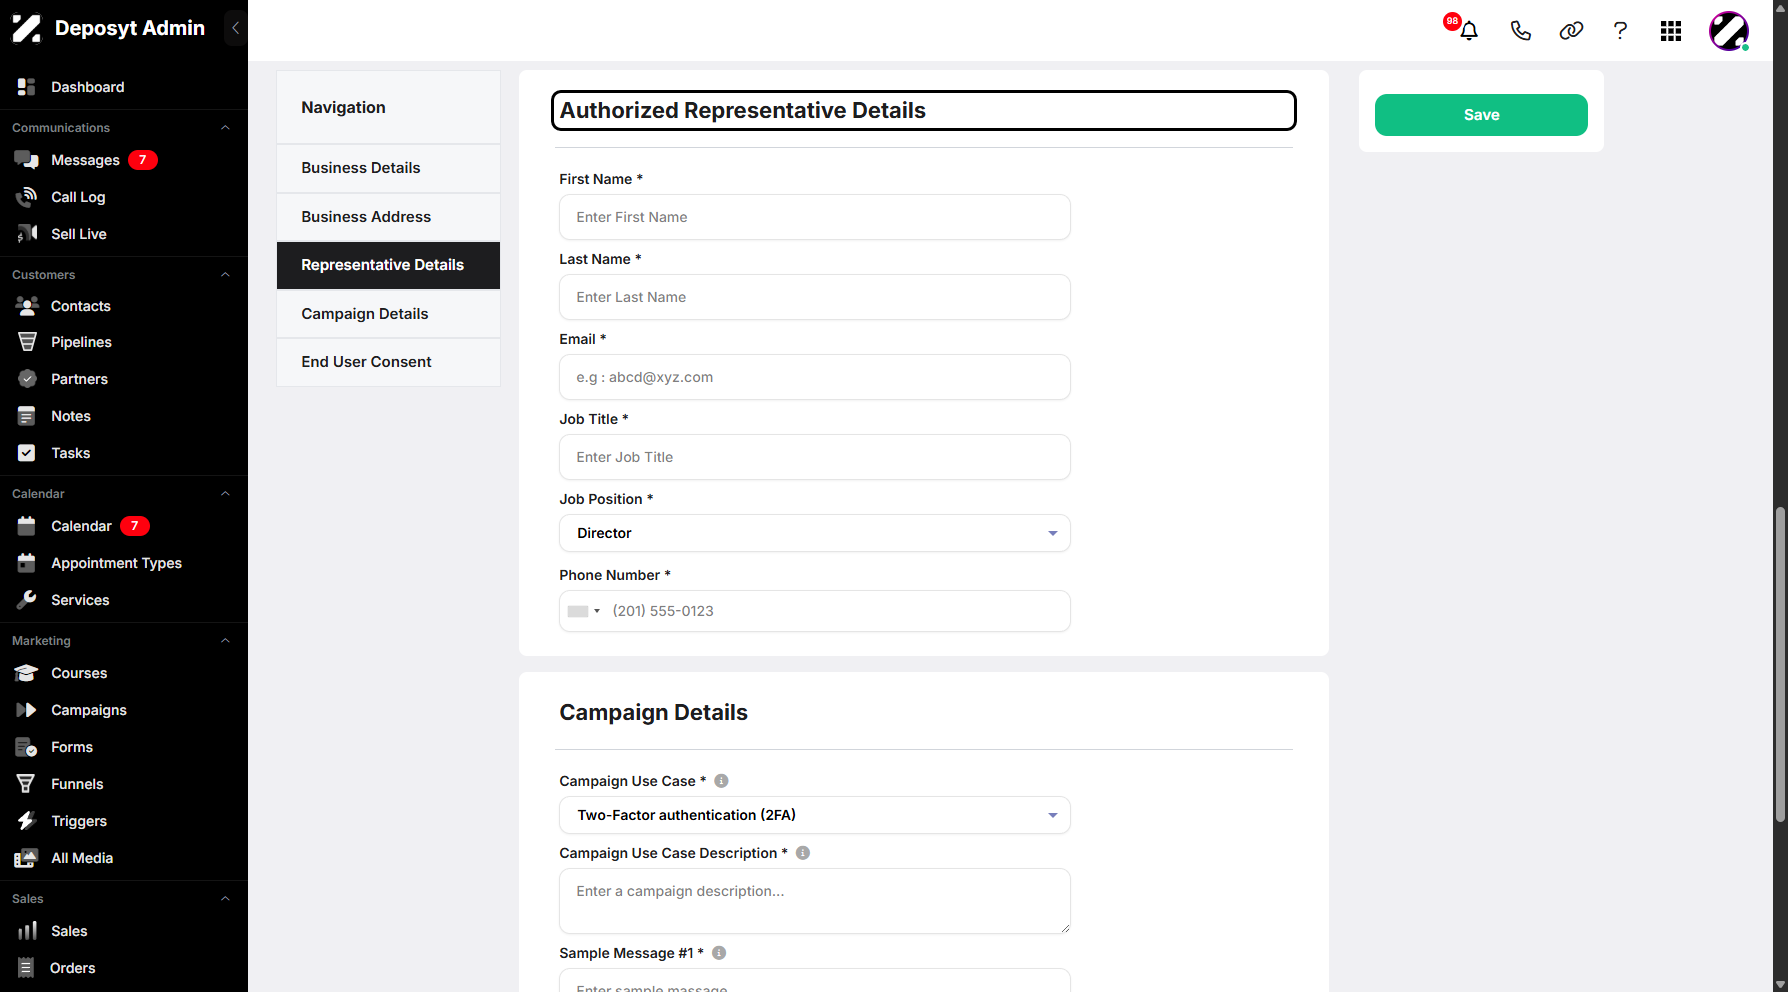Click info icon next to Campaign Use Case
Image resolution: width=1788 pixels, height=992 pixels.
coord(721,781)
